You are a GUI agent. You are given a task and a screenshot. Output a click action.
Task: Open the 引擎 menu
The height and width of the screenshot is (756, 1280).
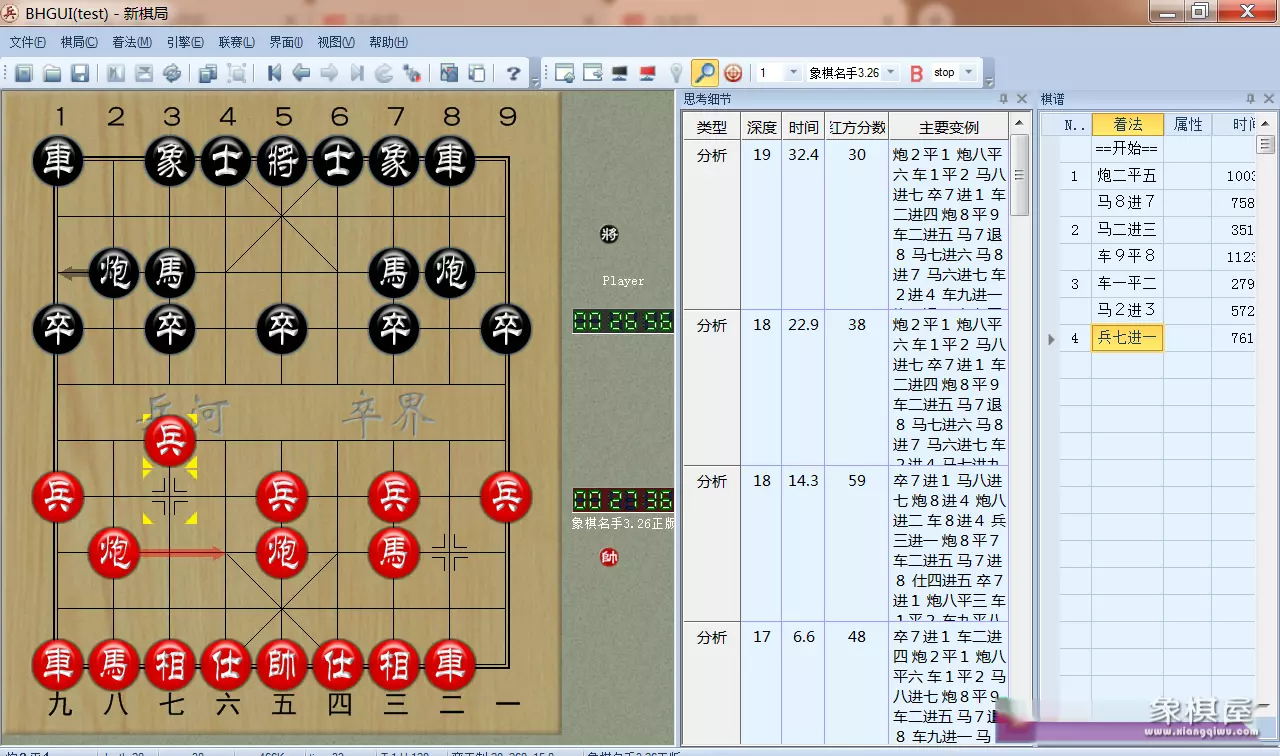coord(185,42)
